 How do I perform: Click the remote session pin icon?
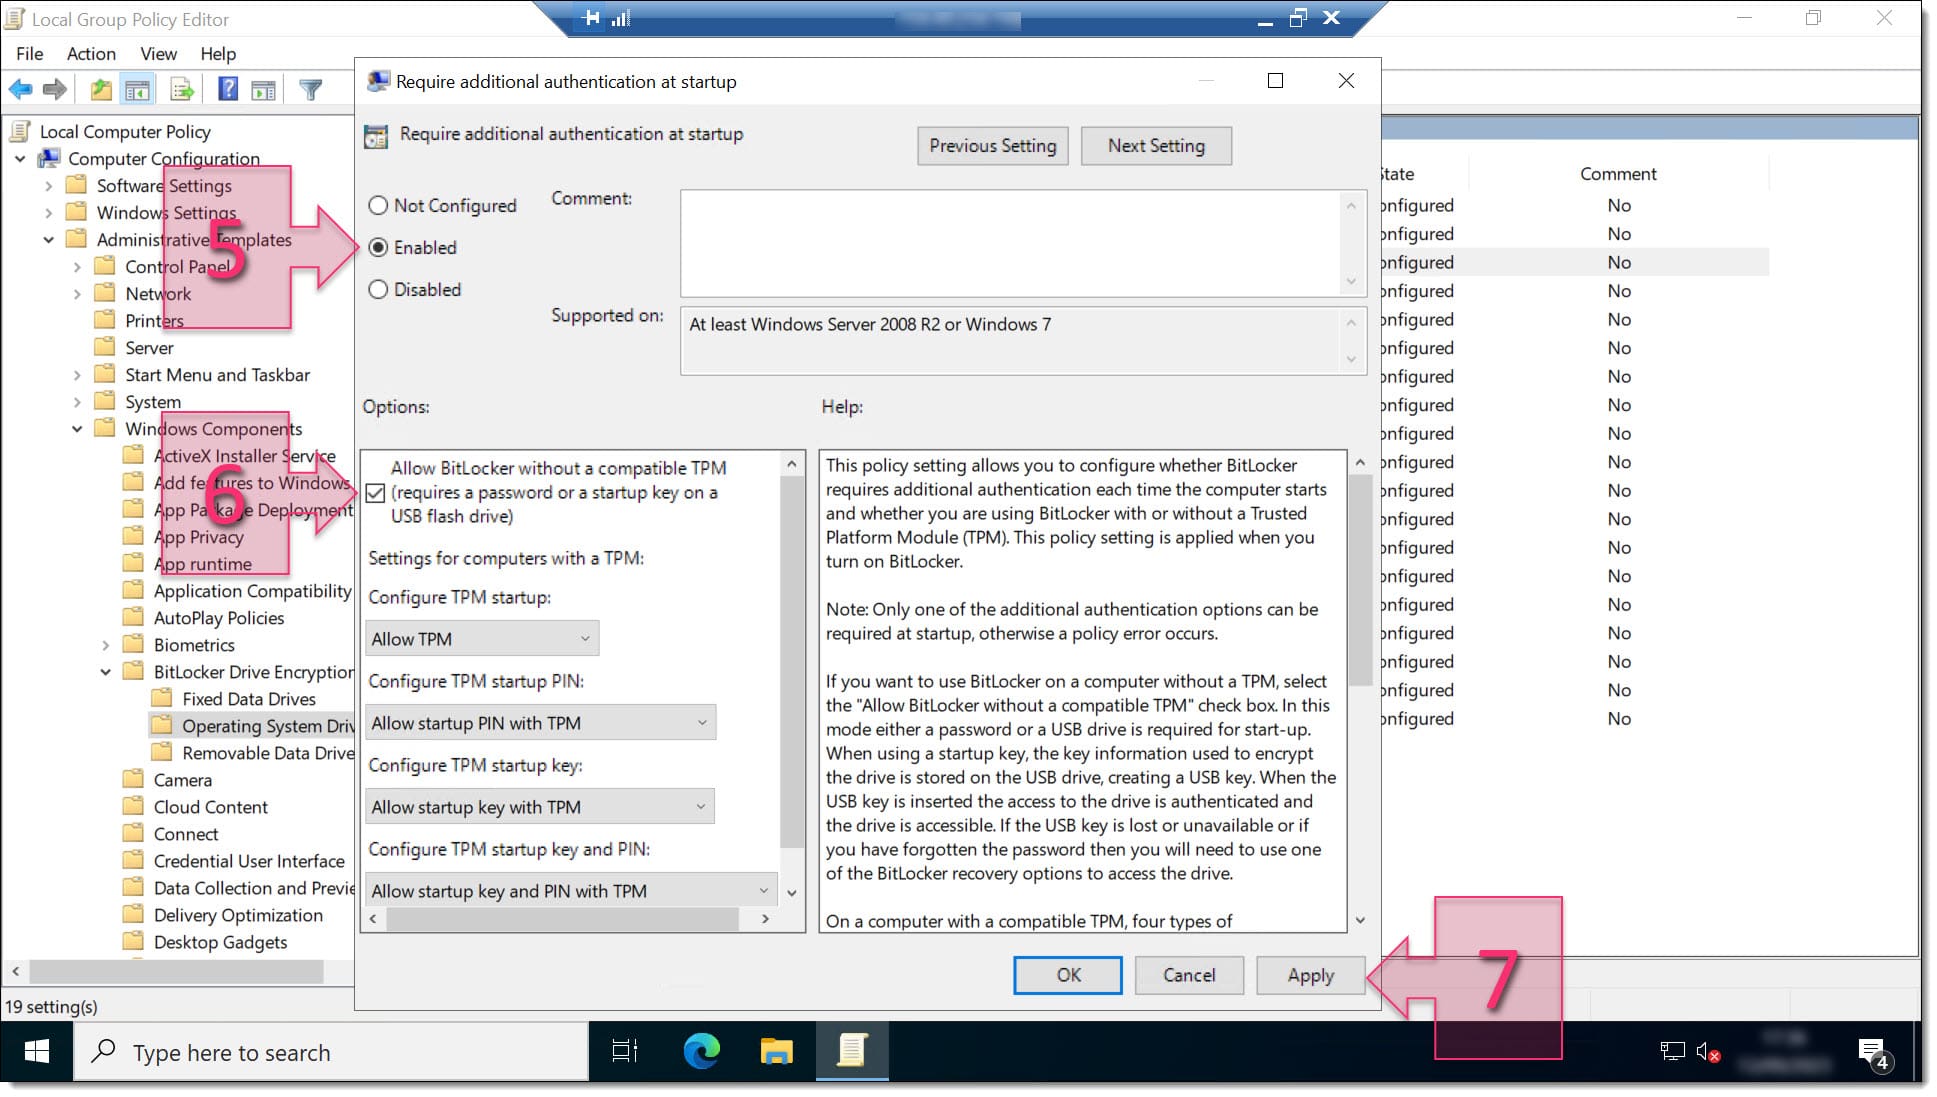pos(592,18)
